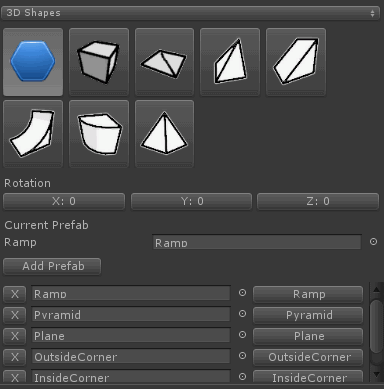The image size is (384, 389).
Task: Pick the pyramid shape thumbnail
Action: [164, 134]
